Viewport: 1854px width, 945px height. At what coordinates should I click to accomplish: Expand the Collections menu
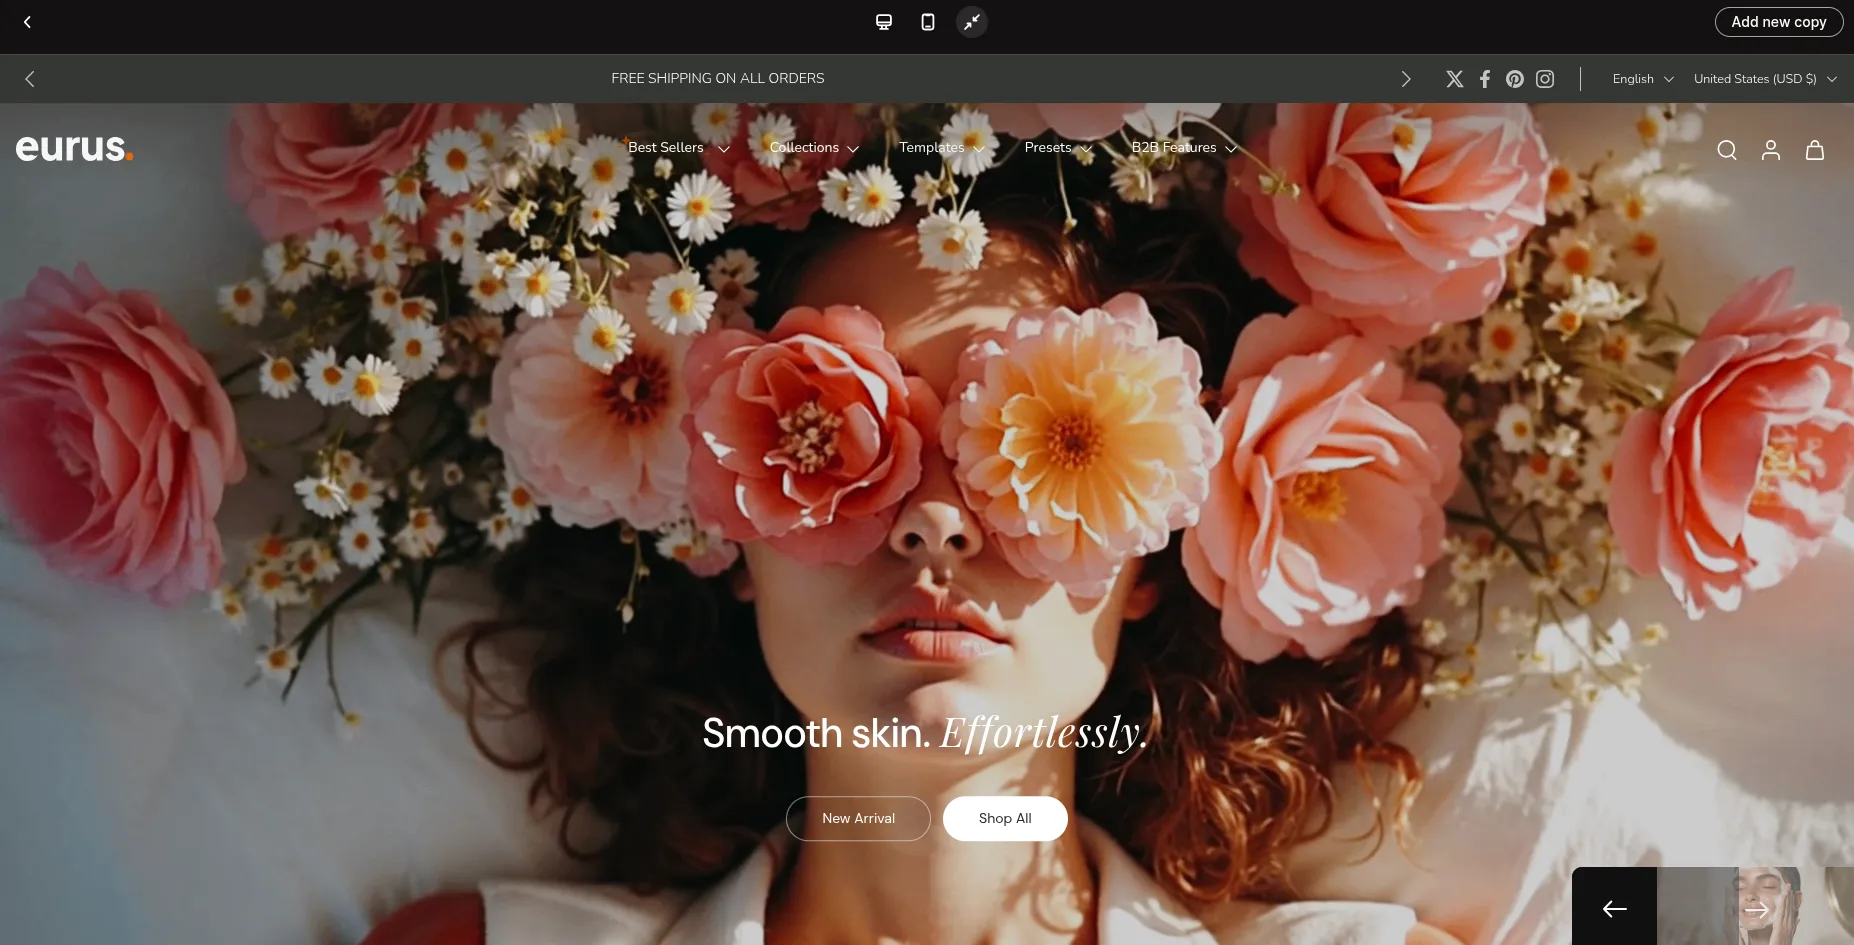point(814,148)
